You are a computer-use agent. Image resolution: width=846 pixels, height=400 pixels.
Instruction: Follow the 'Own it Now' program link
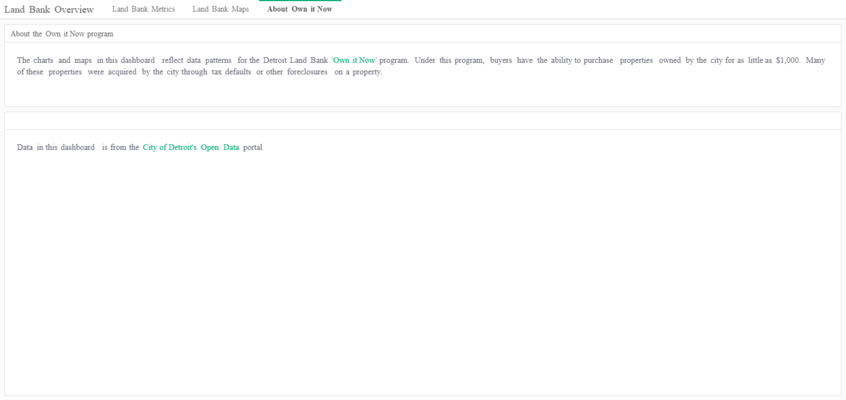tap(354, 60)
